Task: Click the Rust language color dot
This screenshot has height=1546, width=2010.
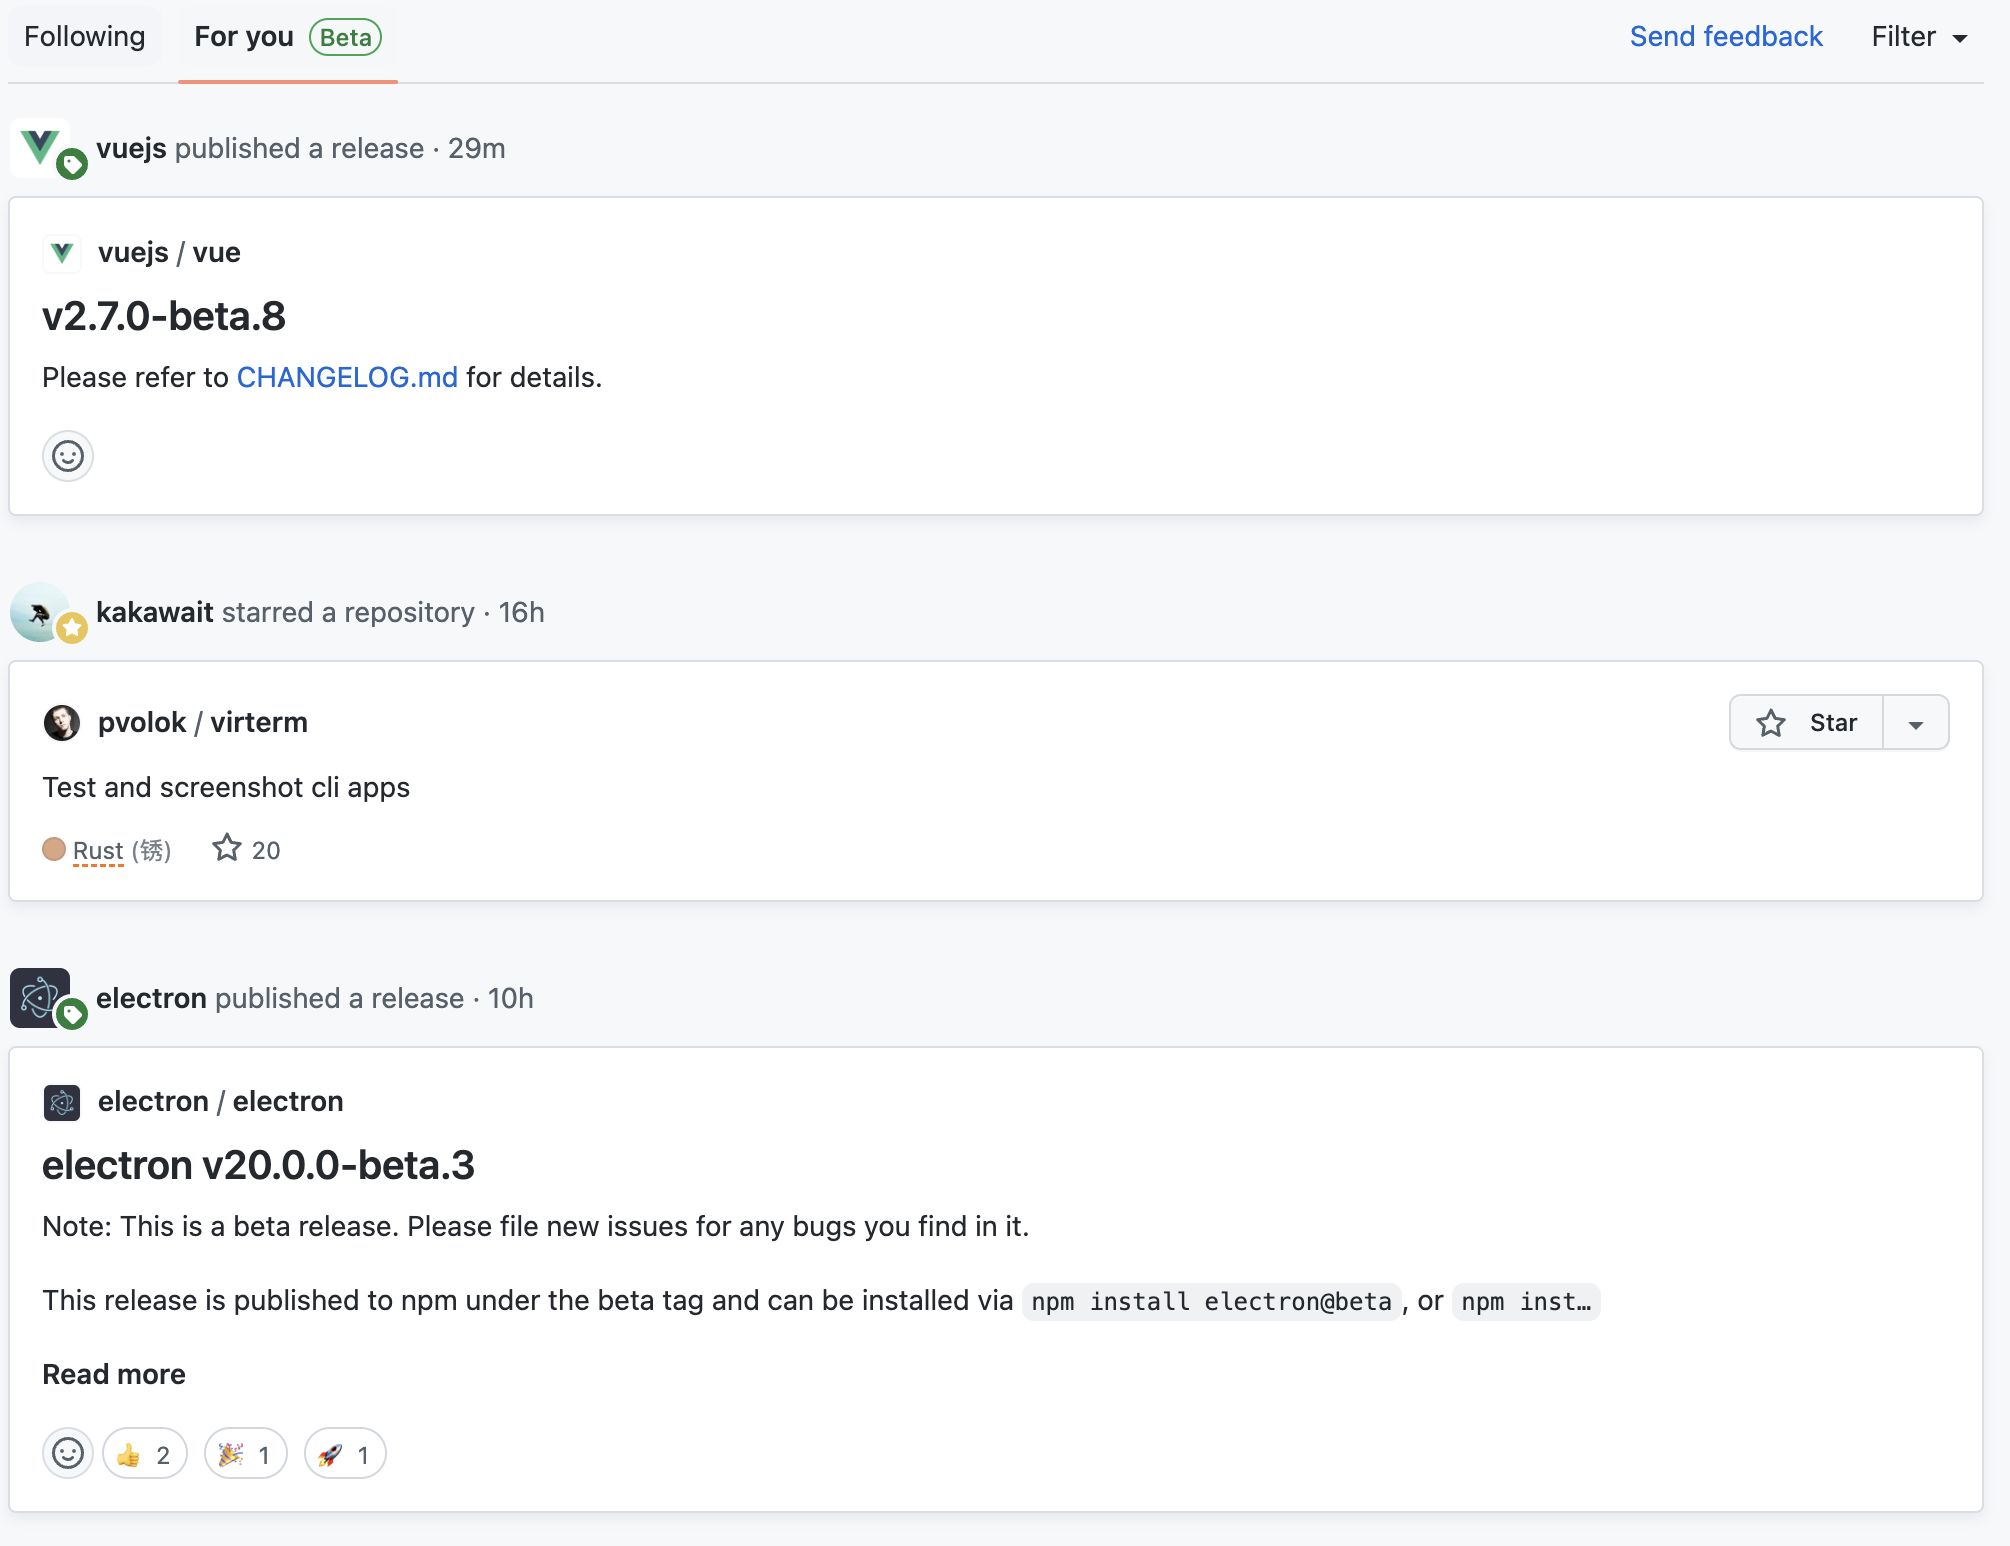Action: pos(54,849)
